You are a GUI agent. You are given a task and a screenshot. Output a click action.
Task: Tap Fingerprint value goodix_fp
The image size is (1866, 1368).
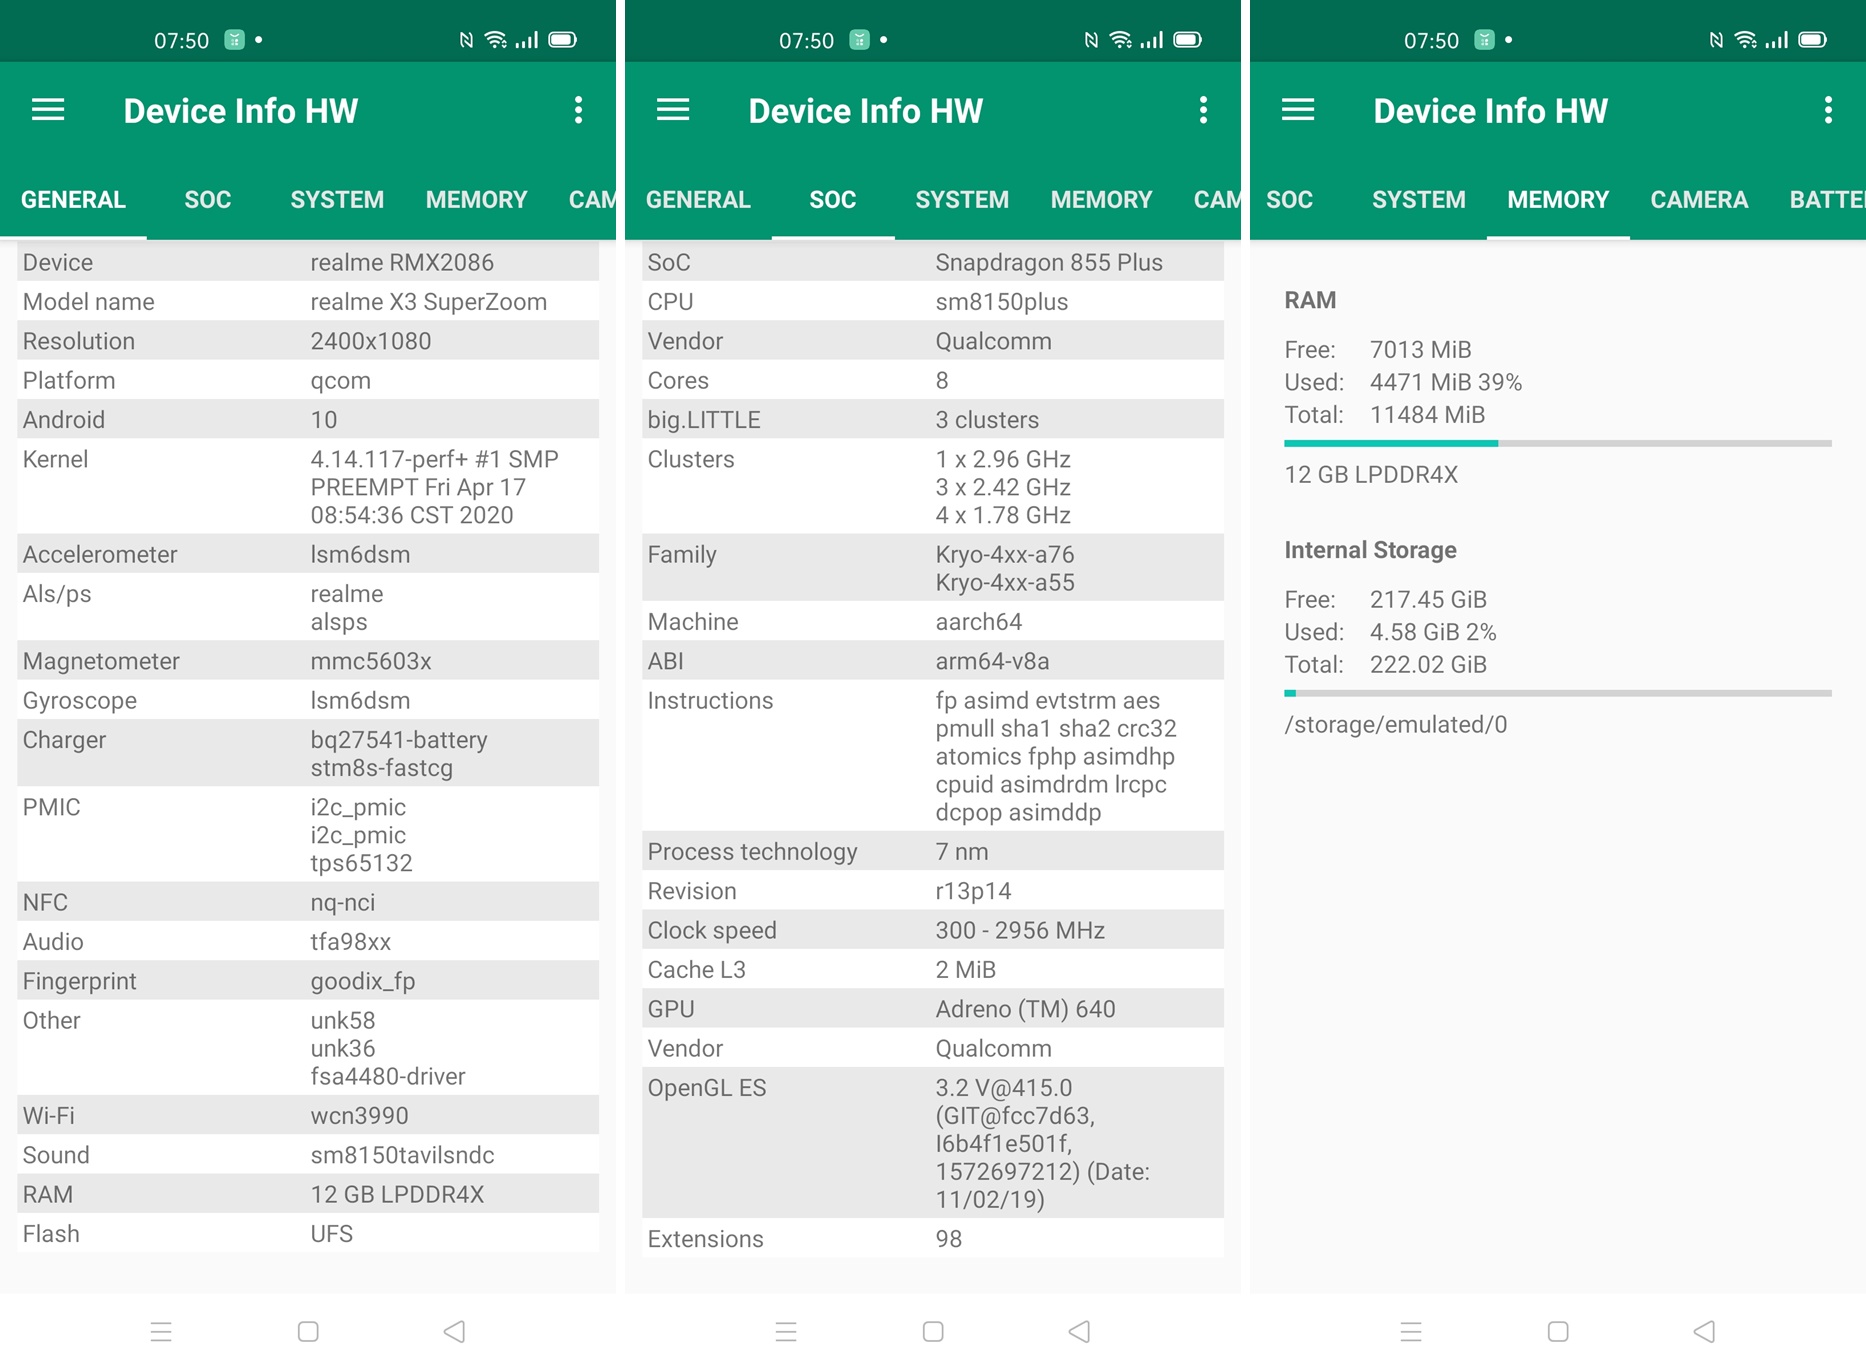tap(362, 981)
